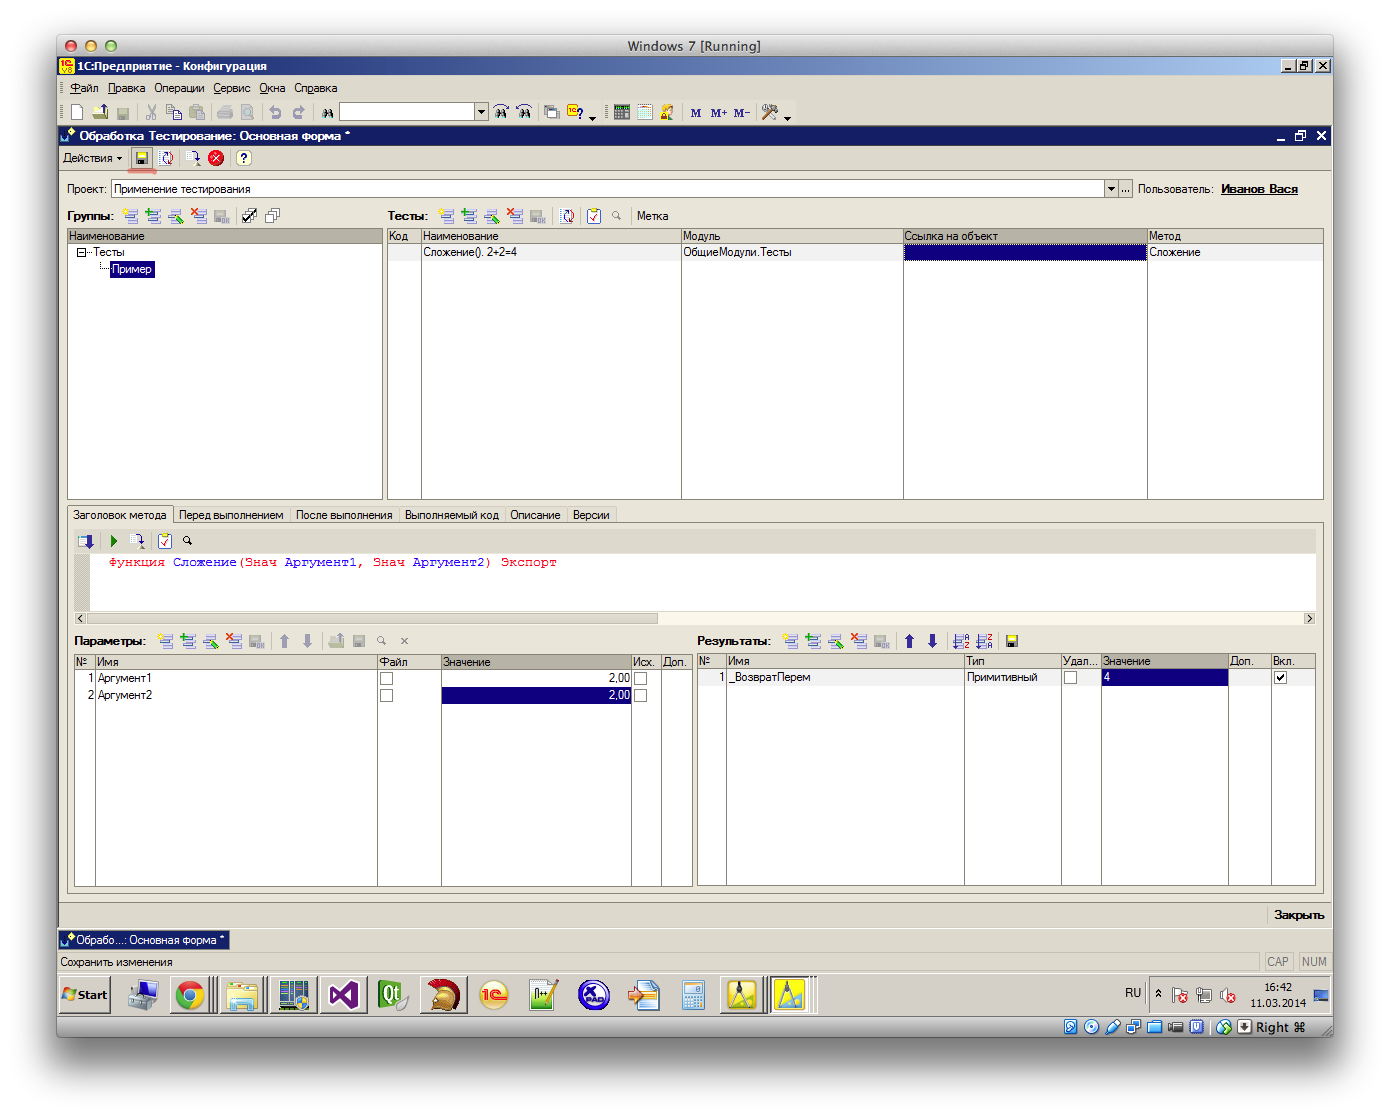Collapse the Тесты tree node
The image size is (1390, 1116).
point(81,253)
